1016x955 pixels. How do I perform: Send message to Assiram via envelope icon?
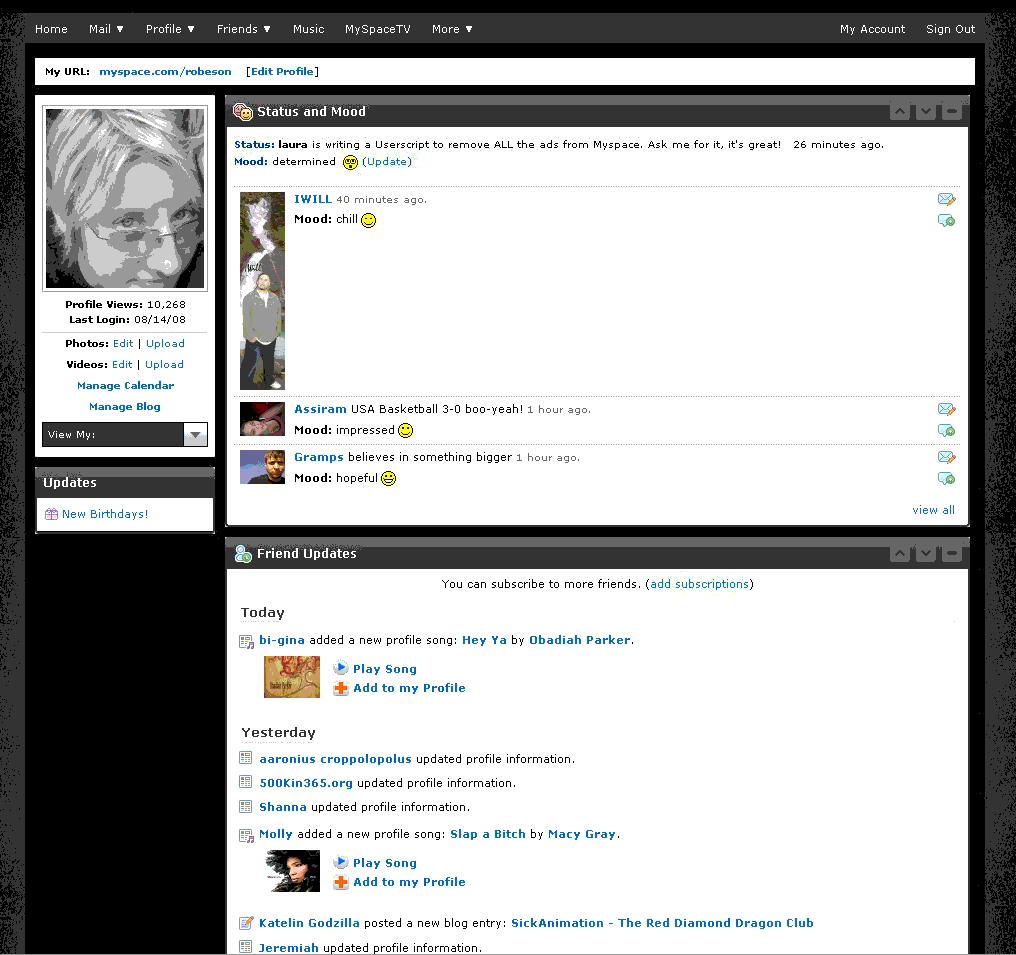coord(946,409)
